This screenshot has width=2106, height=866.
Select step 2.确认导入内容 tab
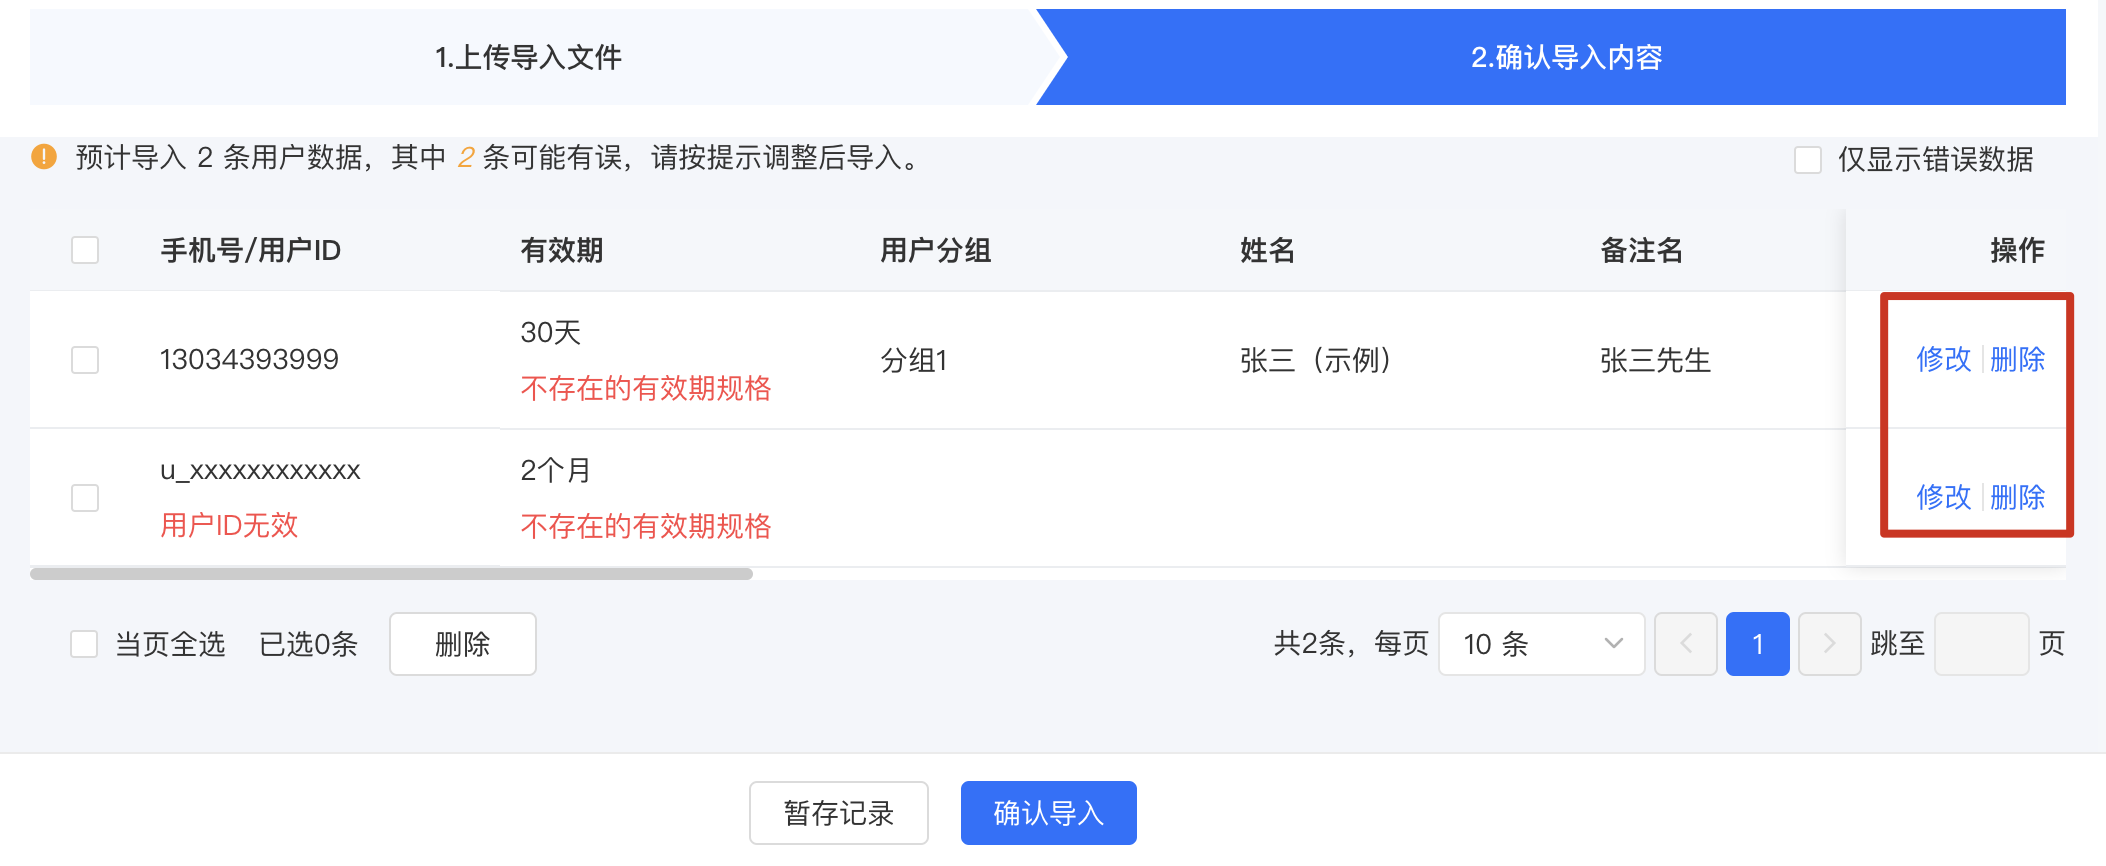coord(1566,57)
